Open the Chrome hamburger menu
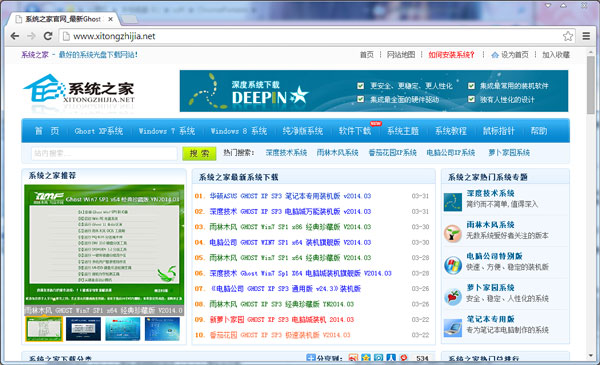The height and width of the screenshot is (365, 600). 586,36
